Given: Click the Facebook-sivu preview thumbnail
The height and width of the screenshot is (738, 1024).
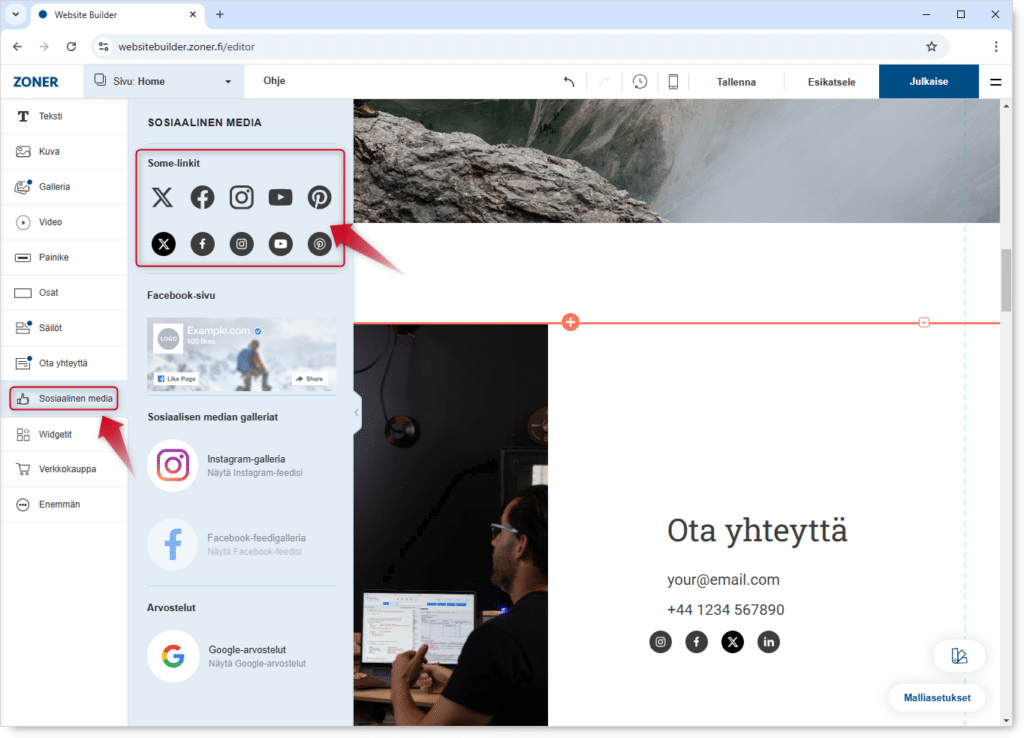Looking at the screenshot, I should (241, 354).
